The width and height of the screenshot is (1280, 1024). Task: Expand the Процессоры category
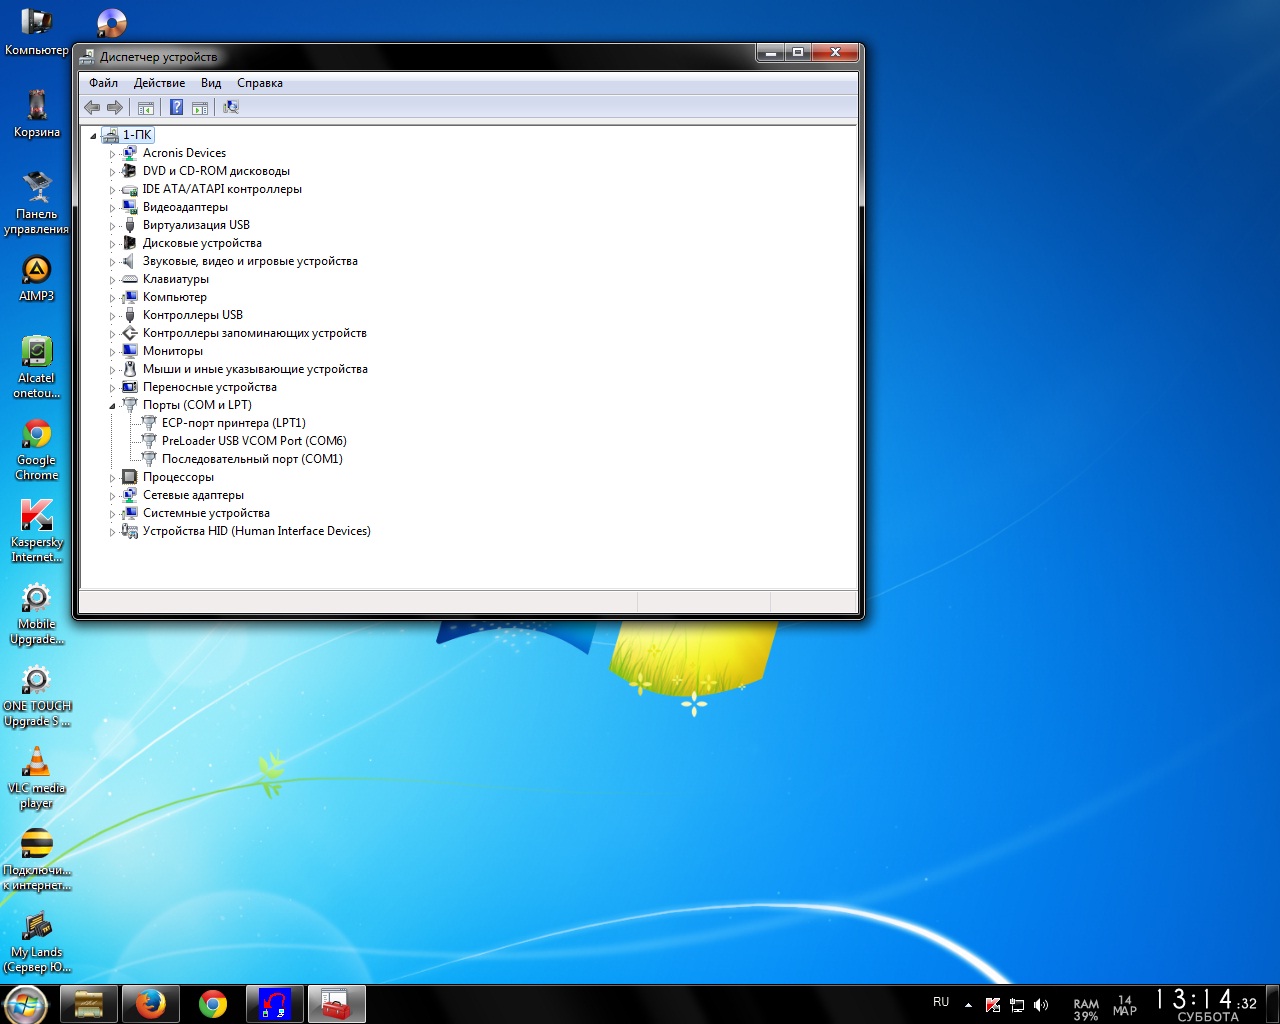pos(112,478)
